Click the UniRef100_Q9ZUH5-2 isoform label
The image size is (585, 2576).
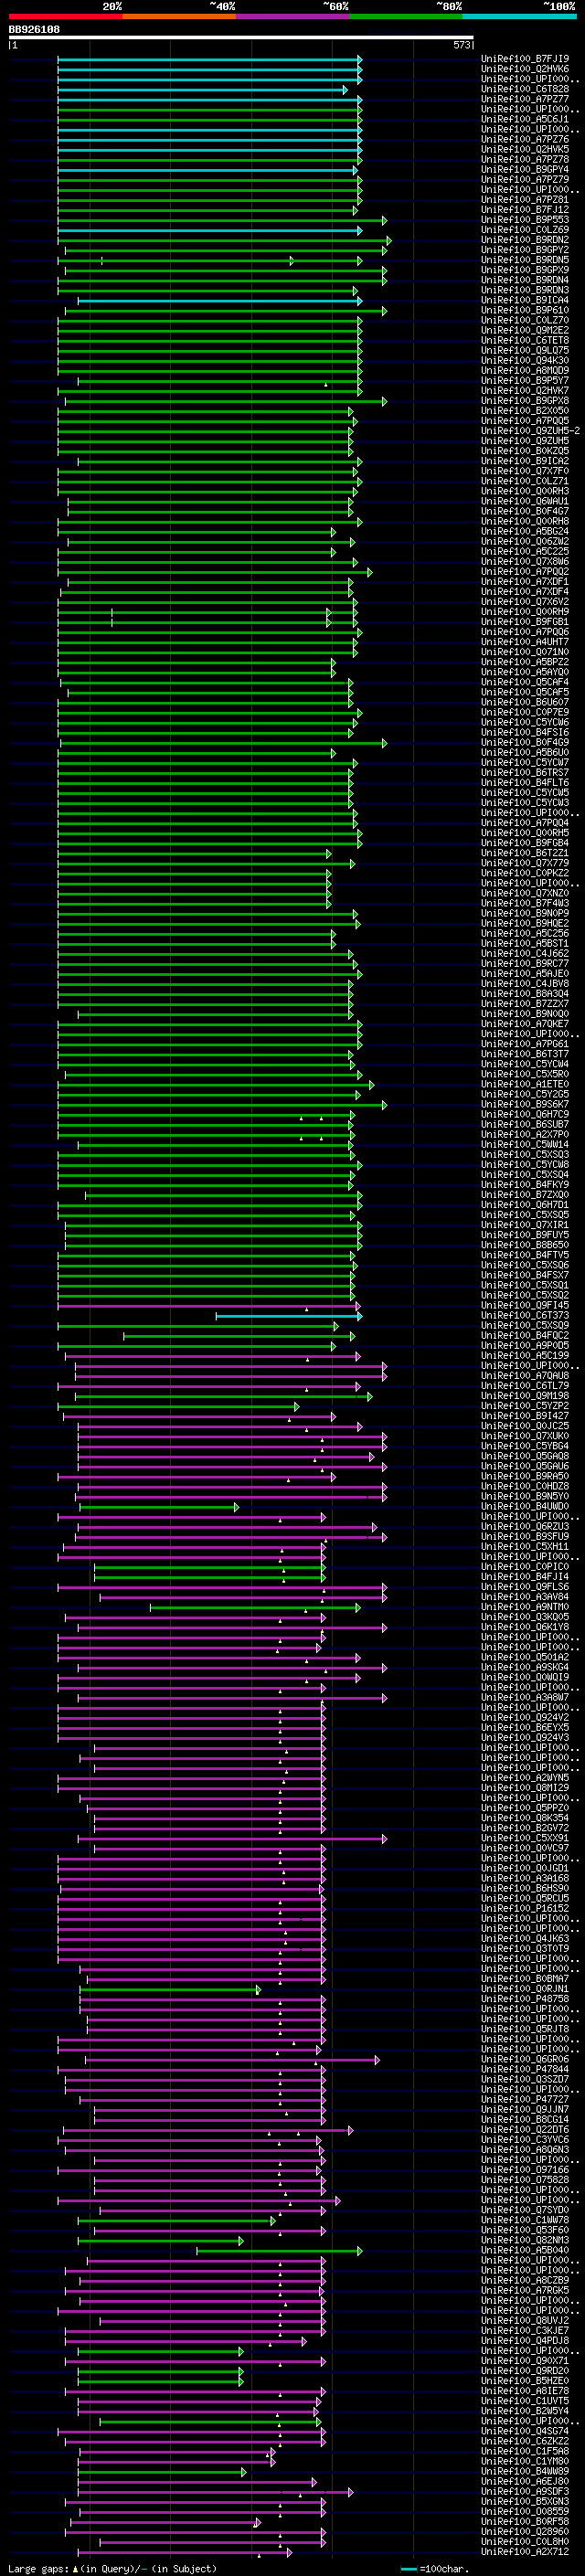[x=530, y=431]
